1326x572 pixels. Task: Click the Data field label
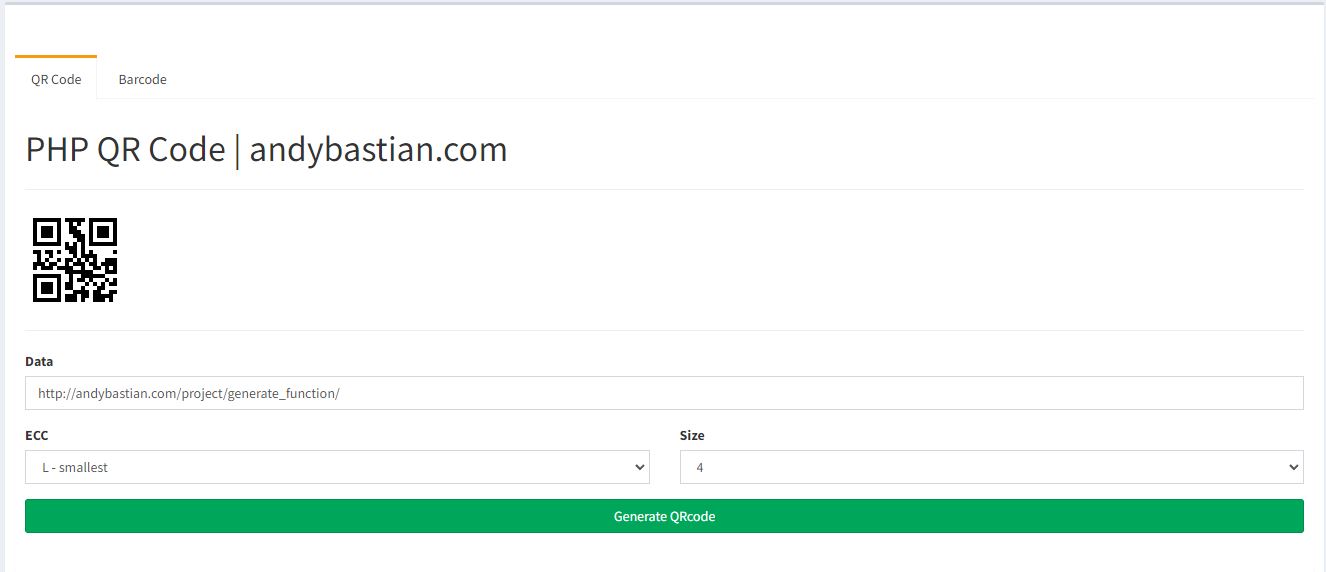(x=39, y=361)
